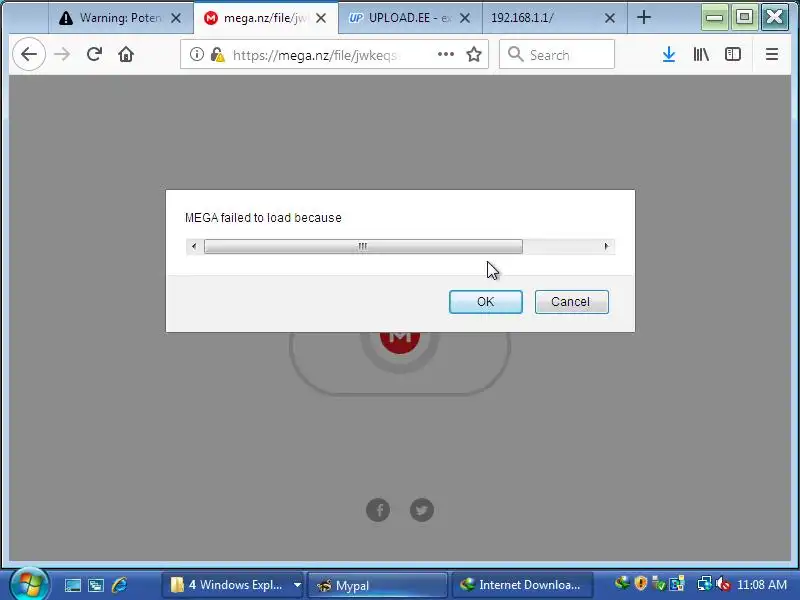Click the horizontal scrollbar thumb in dialog
The image size is (800, 600).
[363, 246]
